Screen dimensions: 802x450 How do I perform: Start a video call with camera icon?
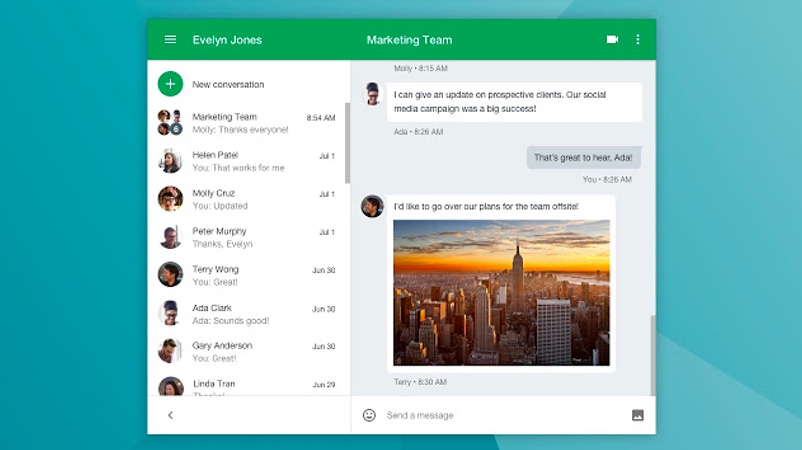612,39
